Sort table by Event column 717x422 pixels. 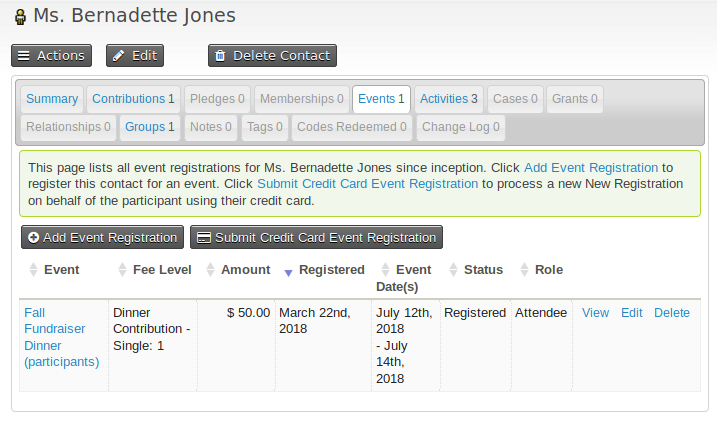61,270
